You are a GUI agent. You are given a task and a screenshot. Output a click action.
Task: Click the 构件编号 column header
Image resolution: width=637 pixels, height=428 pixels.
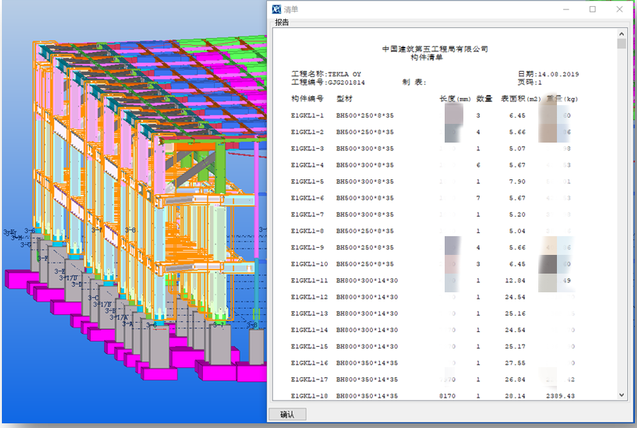point(308,99)
